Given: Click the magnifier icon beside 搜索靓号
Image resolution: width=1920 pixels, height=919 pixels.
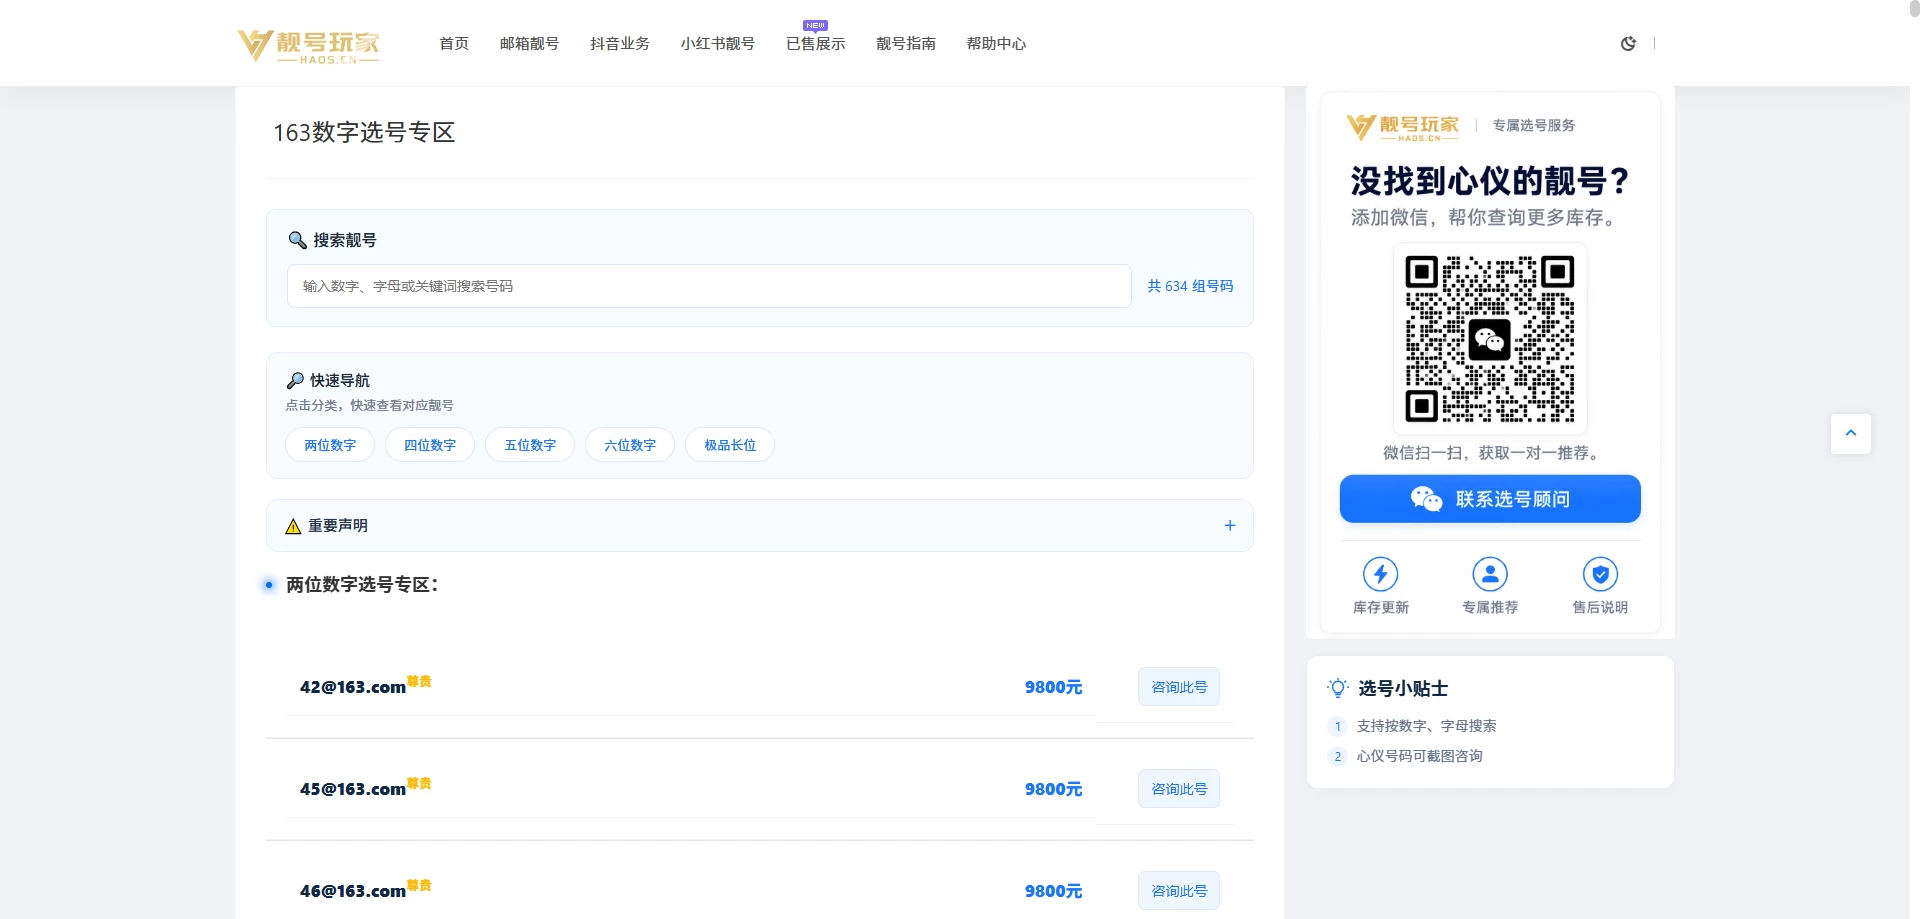Looking at the screenshot, I should (x=297, y=240).
